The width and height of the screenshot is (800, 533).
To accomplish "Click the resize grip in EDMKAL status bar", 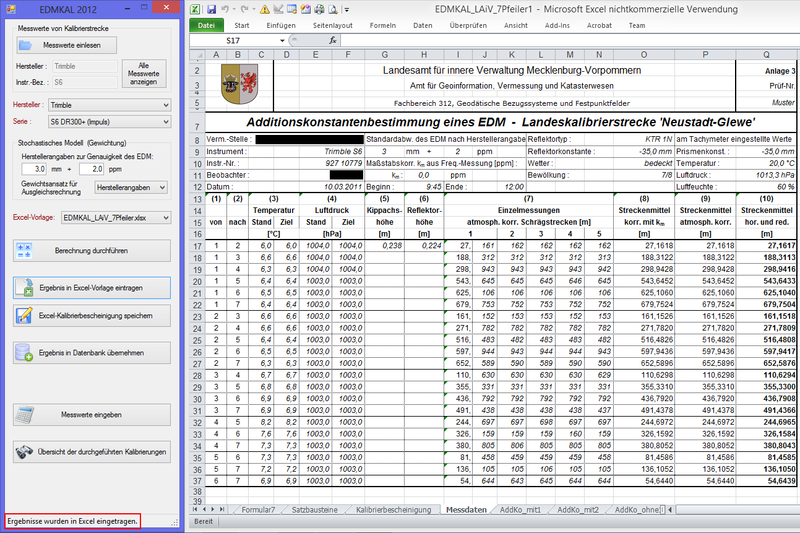I will pyautogui.click(x=174, y=522).
